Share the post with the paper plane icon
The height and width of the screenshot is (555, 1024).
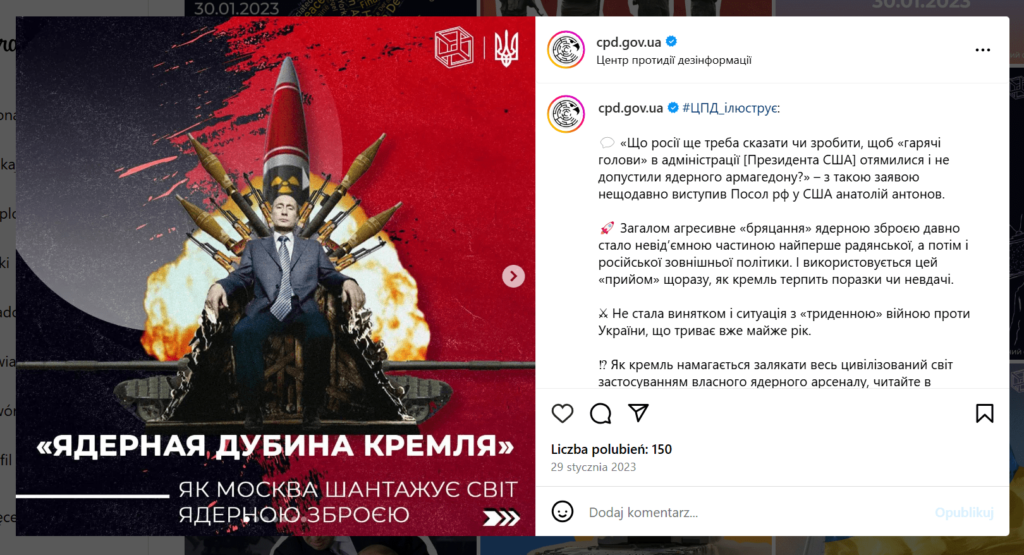pos(638,413)
